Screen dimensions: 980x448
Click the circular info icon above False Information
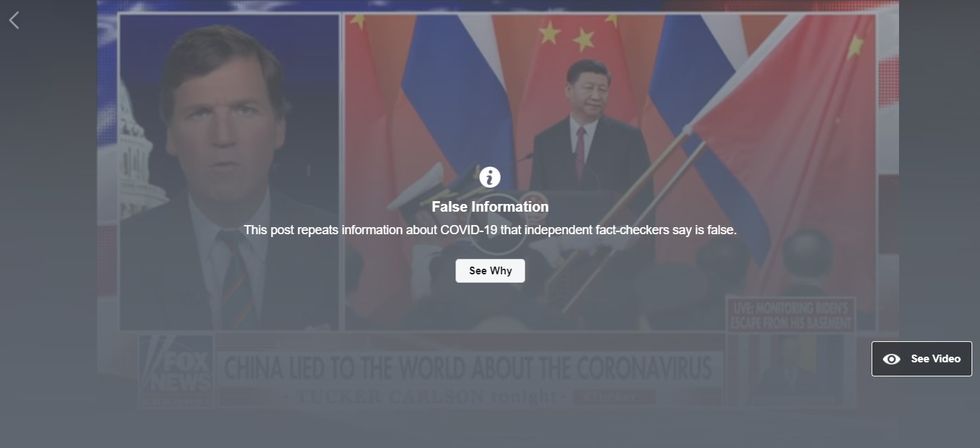490,177
